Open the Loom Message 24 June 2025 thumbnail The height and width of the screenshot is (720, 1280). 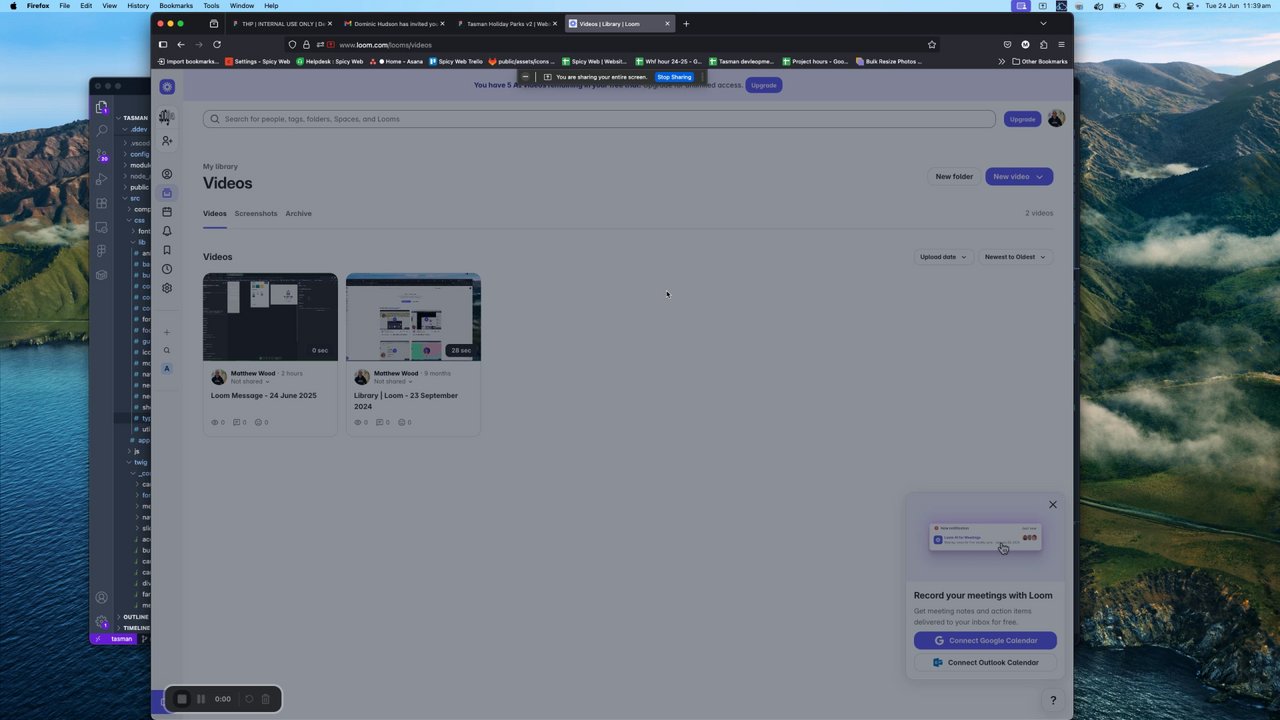click(x=270, y=317)
